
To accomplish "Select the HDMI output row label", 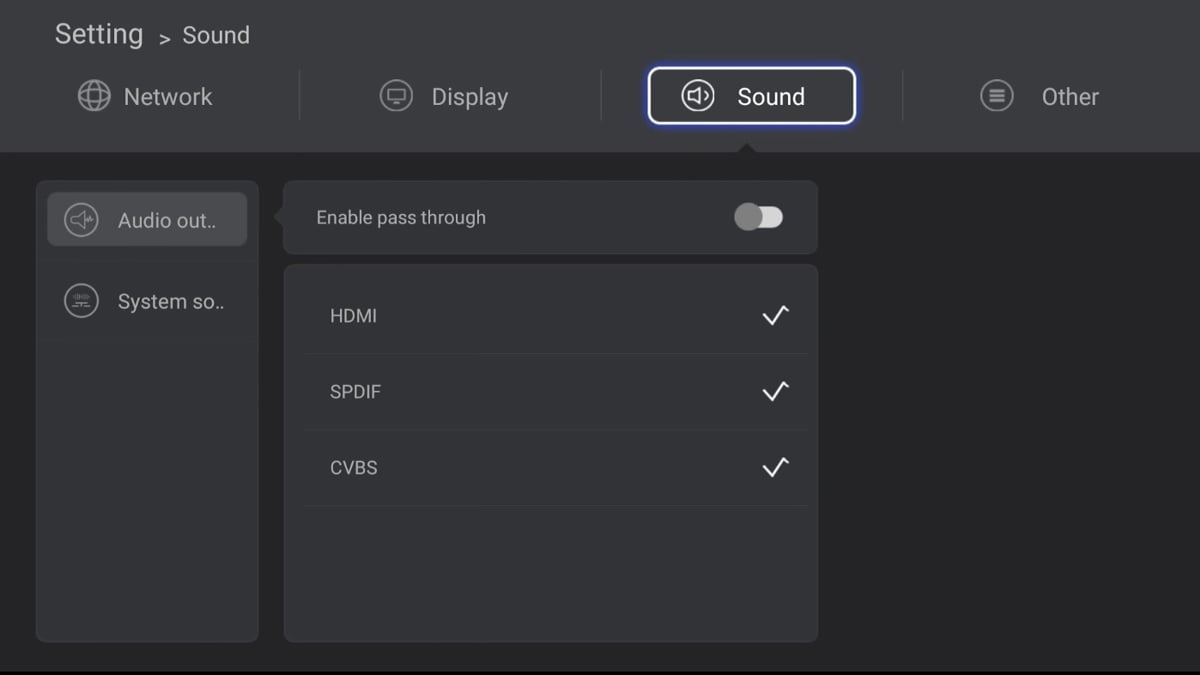I will 353,316.
